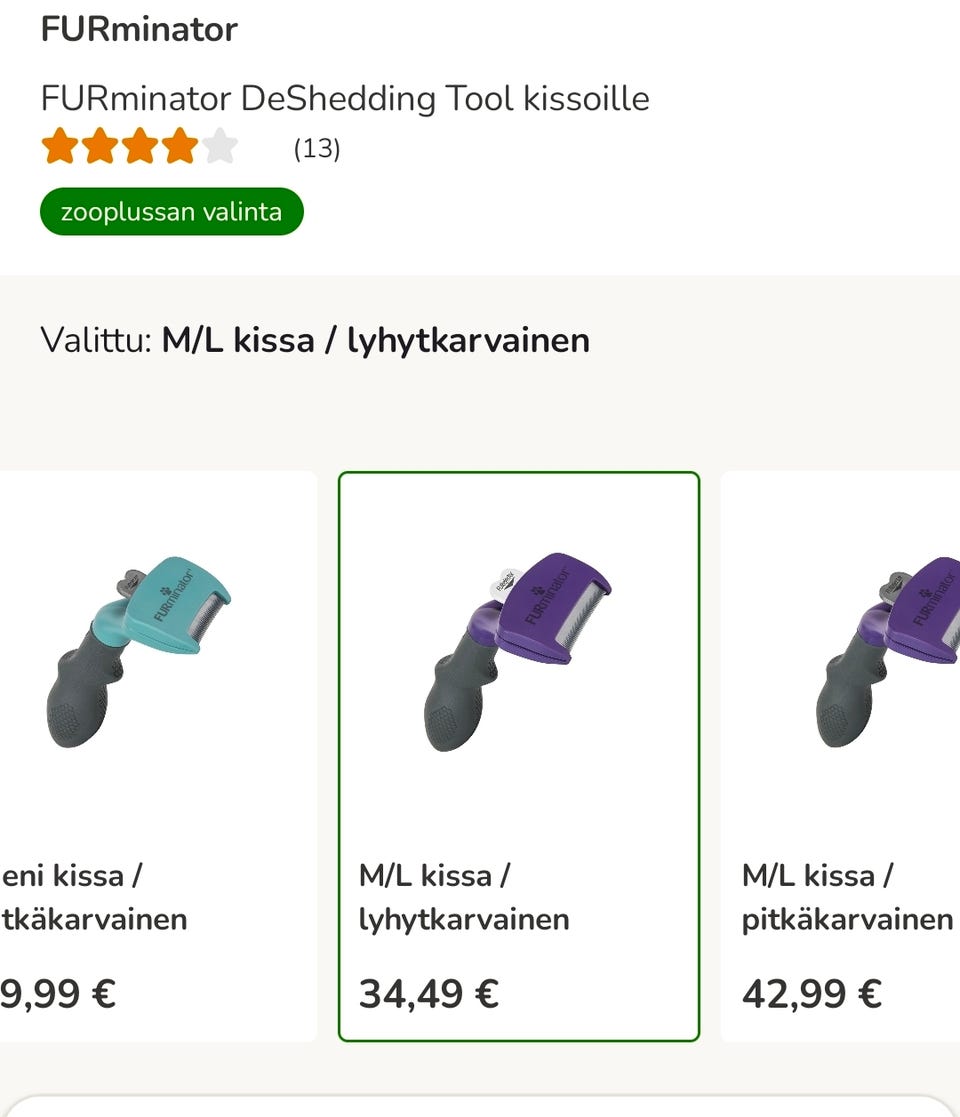Click the zooplussan valinta green badge
The height and width of the screenshot is (1117, 960).
pos(172,212)
